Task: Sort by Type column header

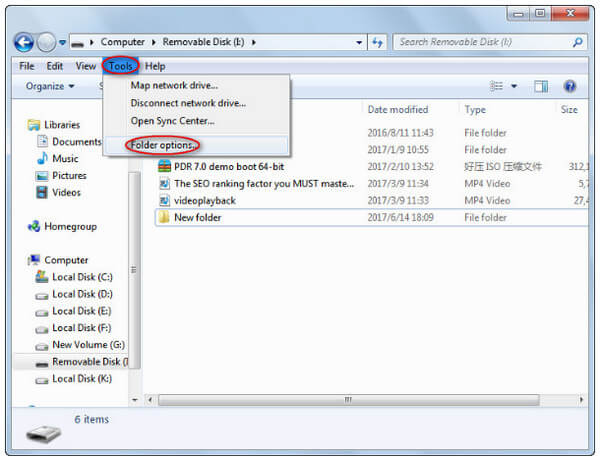Action: click(x=475, y=109)
